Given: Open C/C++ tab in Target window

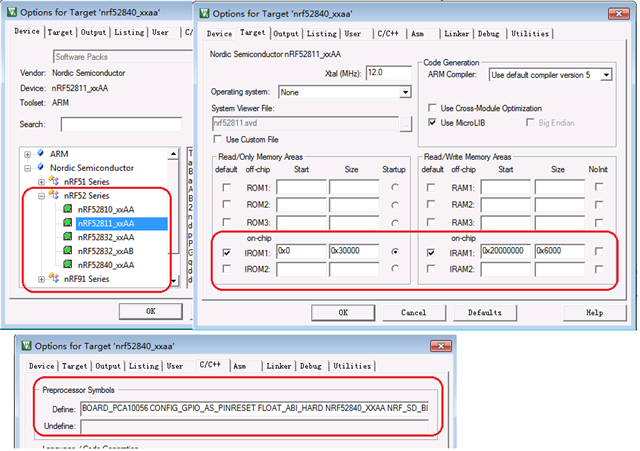Looking at the screenshot, I should point(387,34).
